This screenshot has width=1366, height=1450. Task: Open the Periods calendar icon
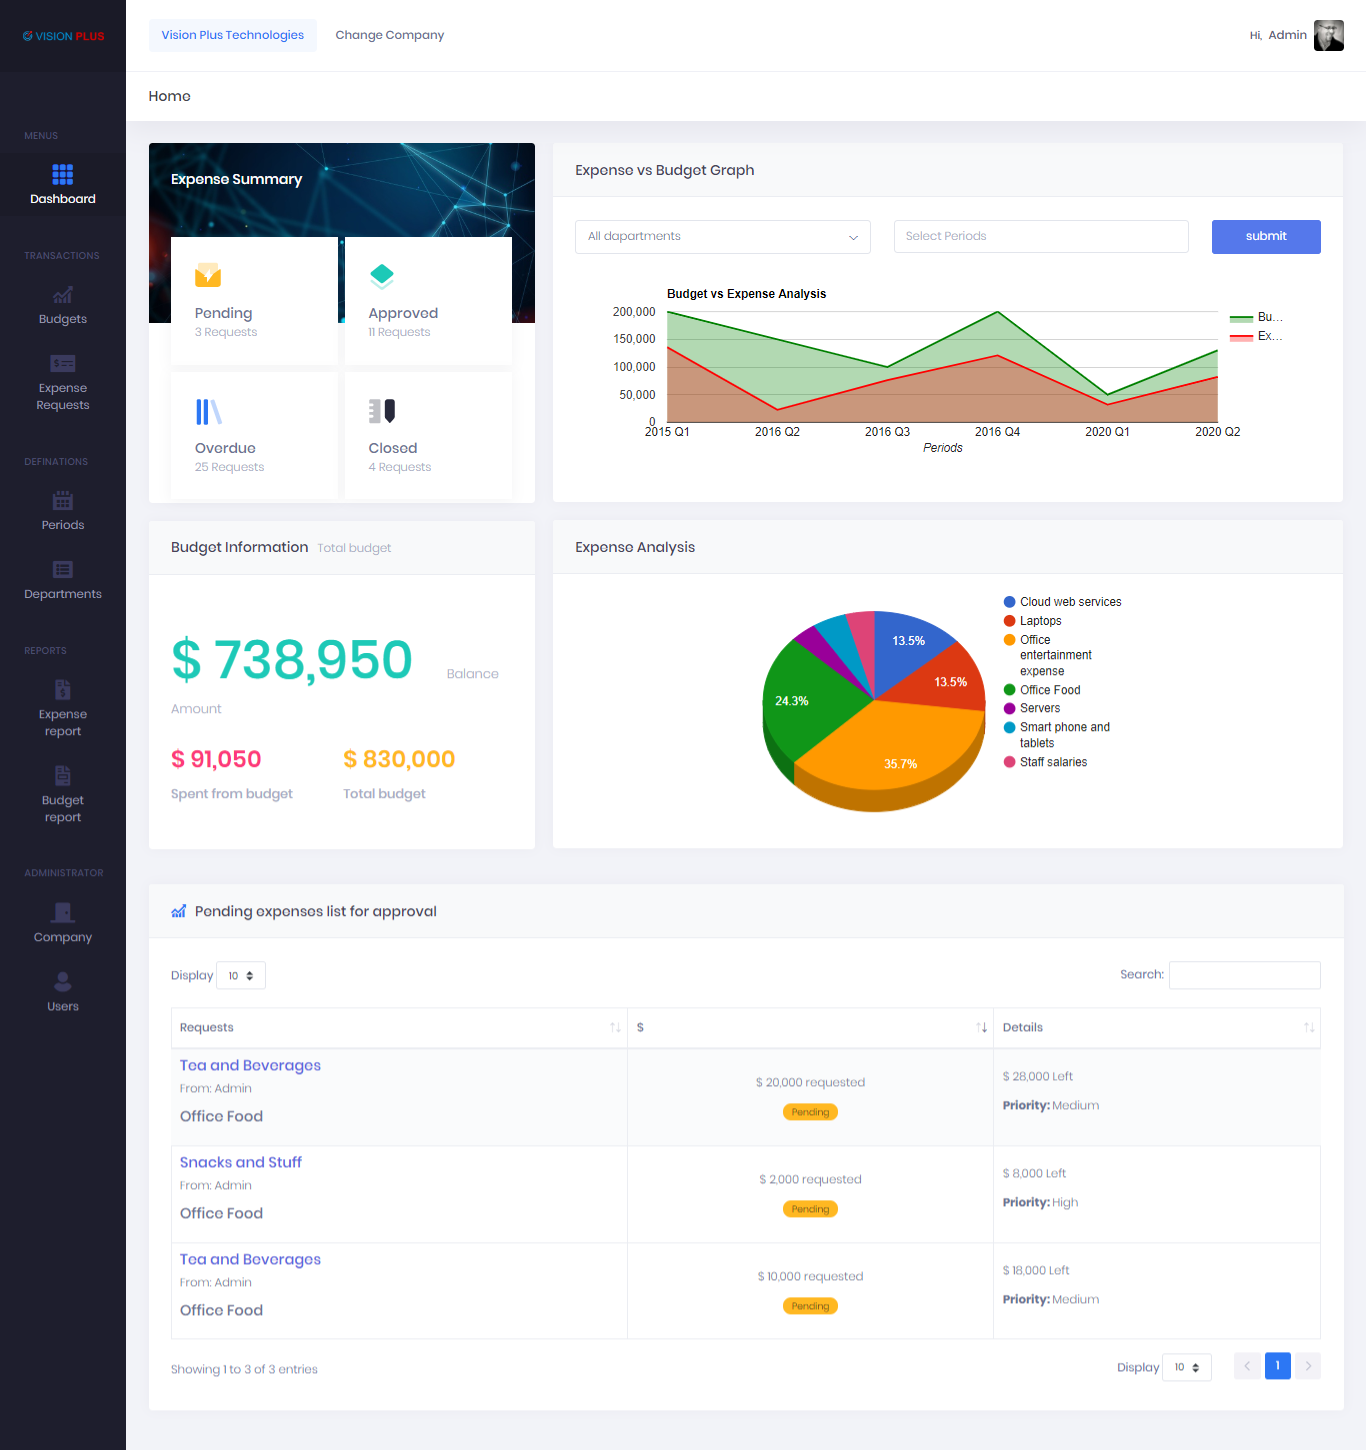[x=62, y=501]
